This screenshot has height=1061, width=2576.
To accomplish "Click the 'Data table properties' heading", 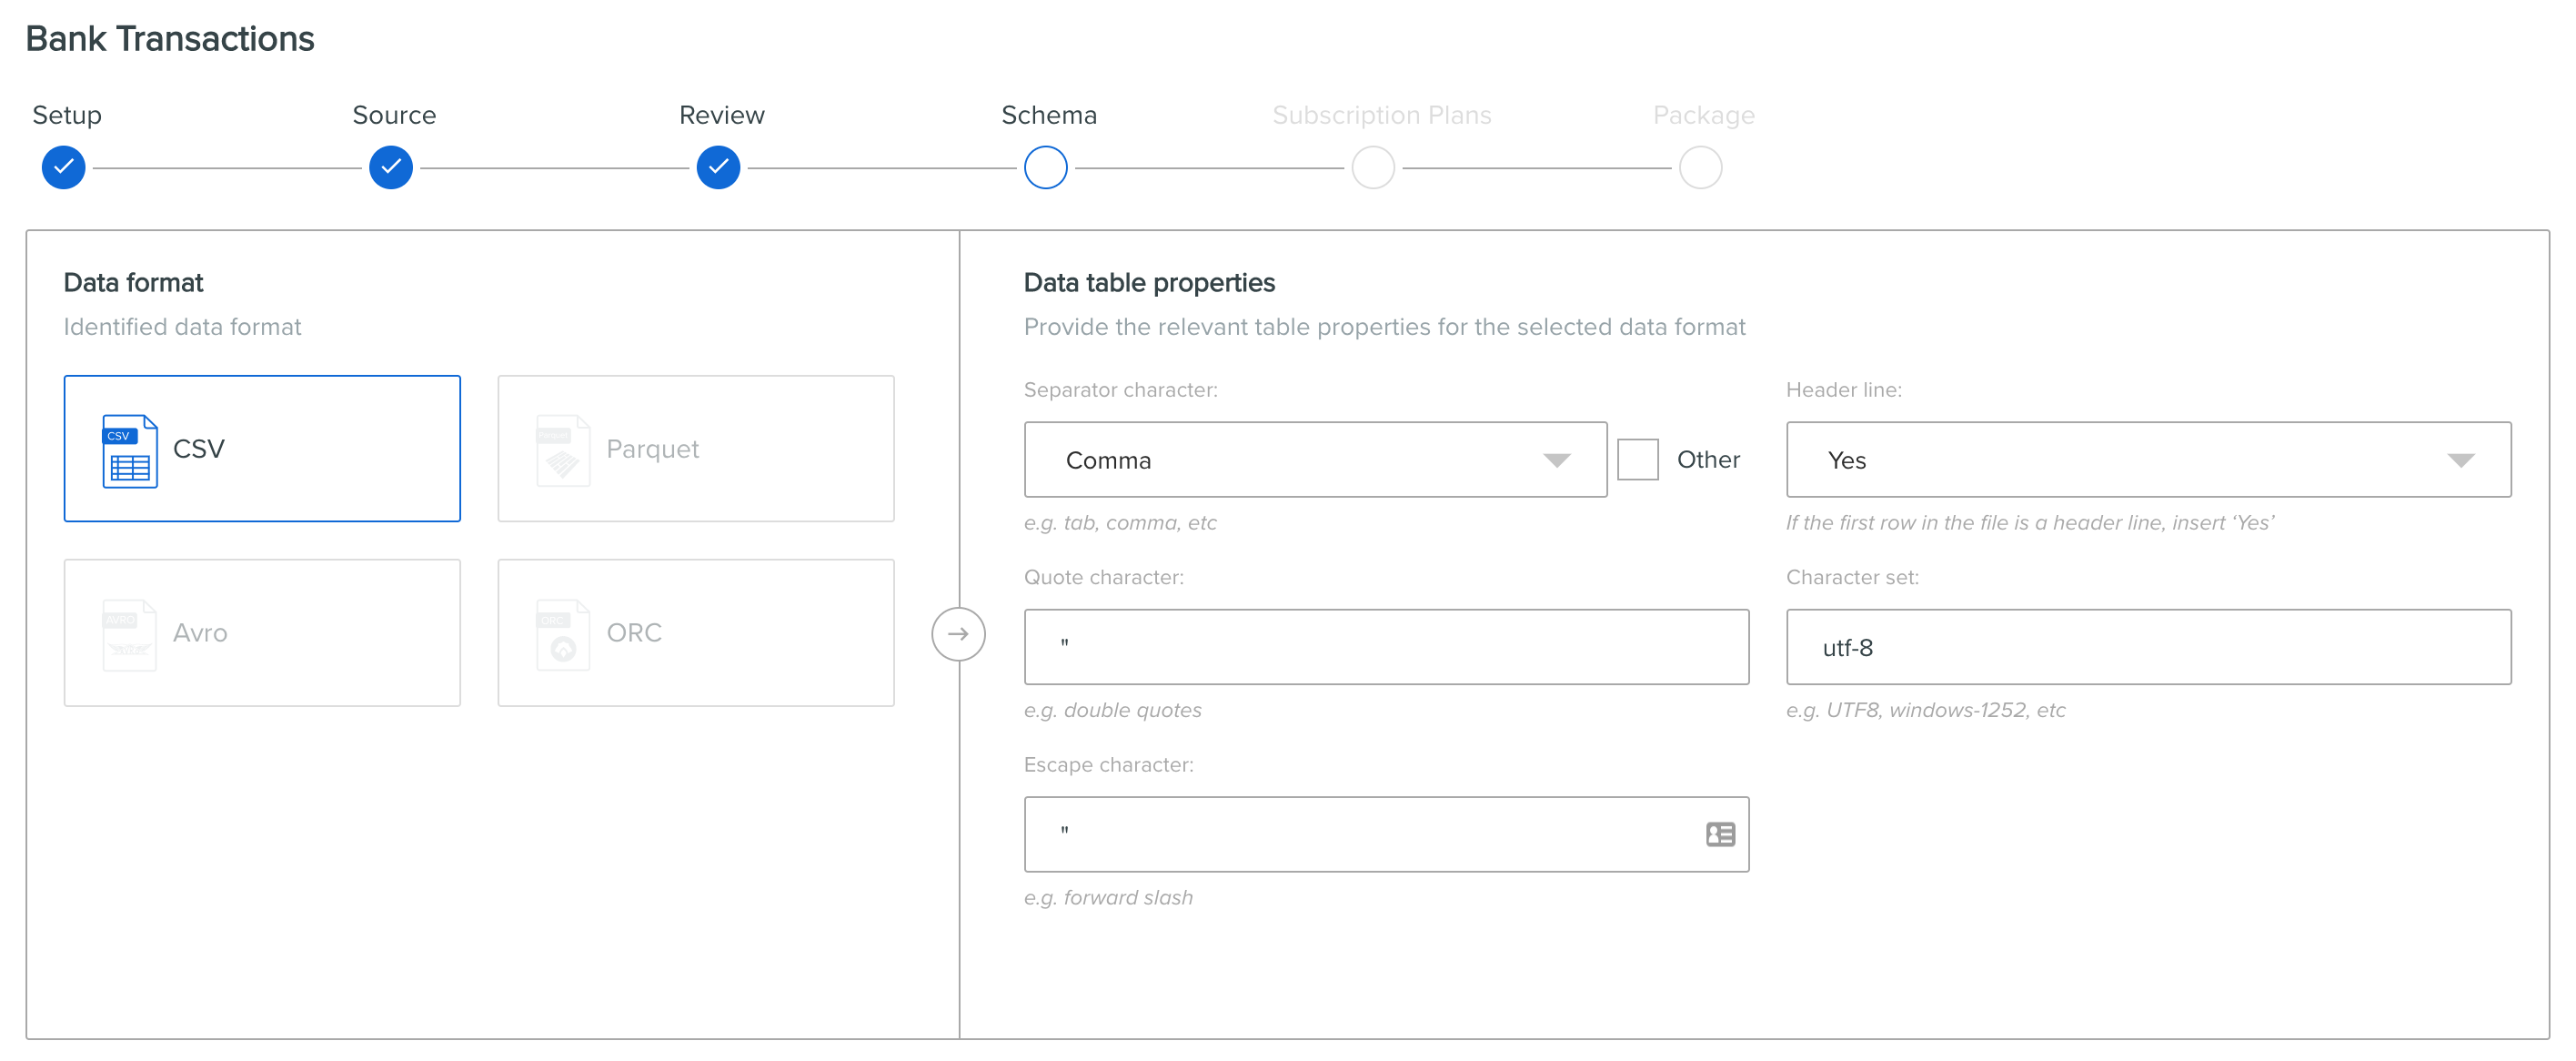I will click(1149, 283).
